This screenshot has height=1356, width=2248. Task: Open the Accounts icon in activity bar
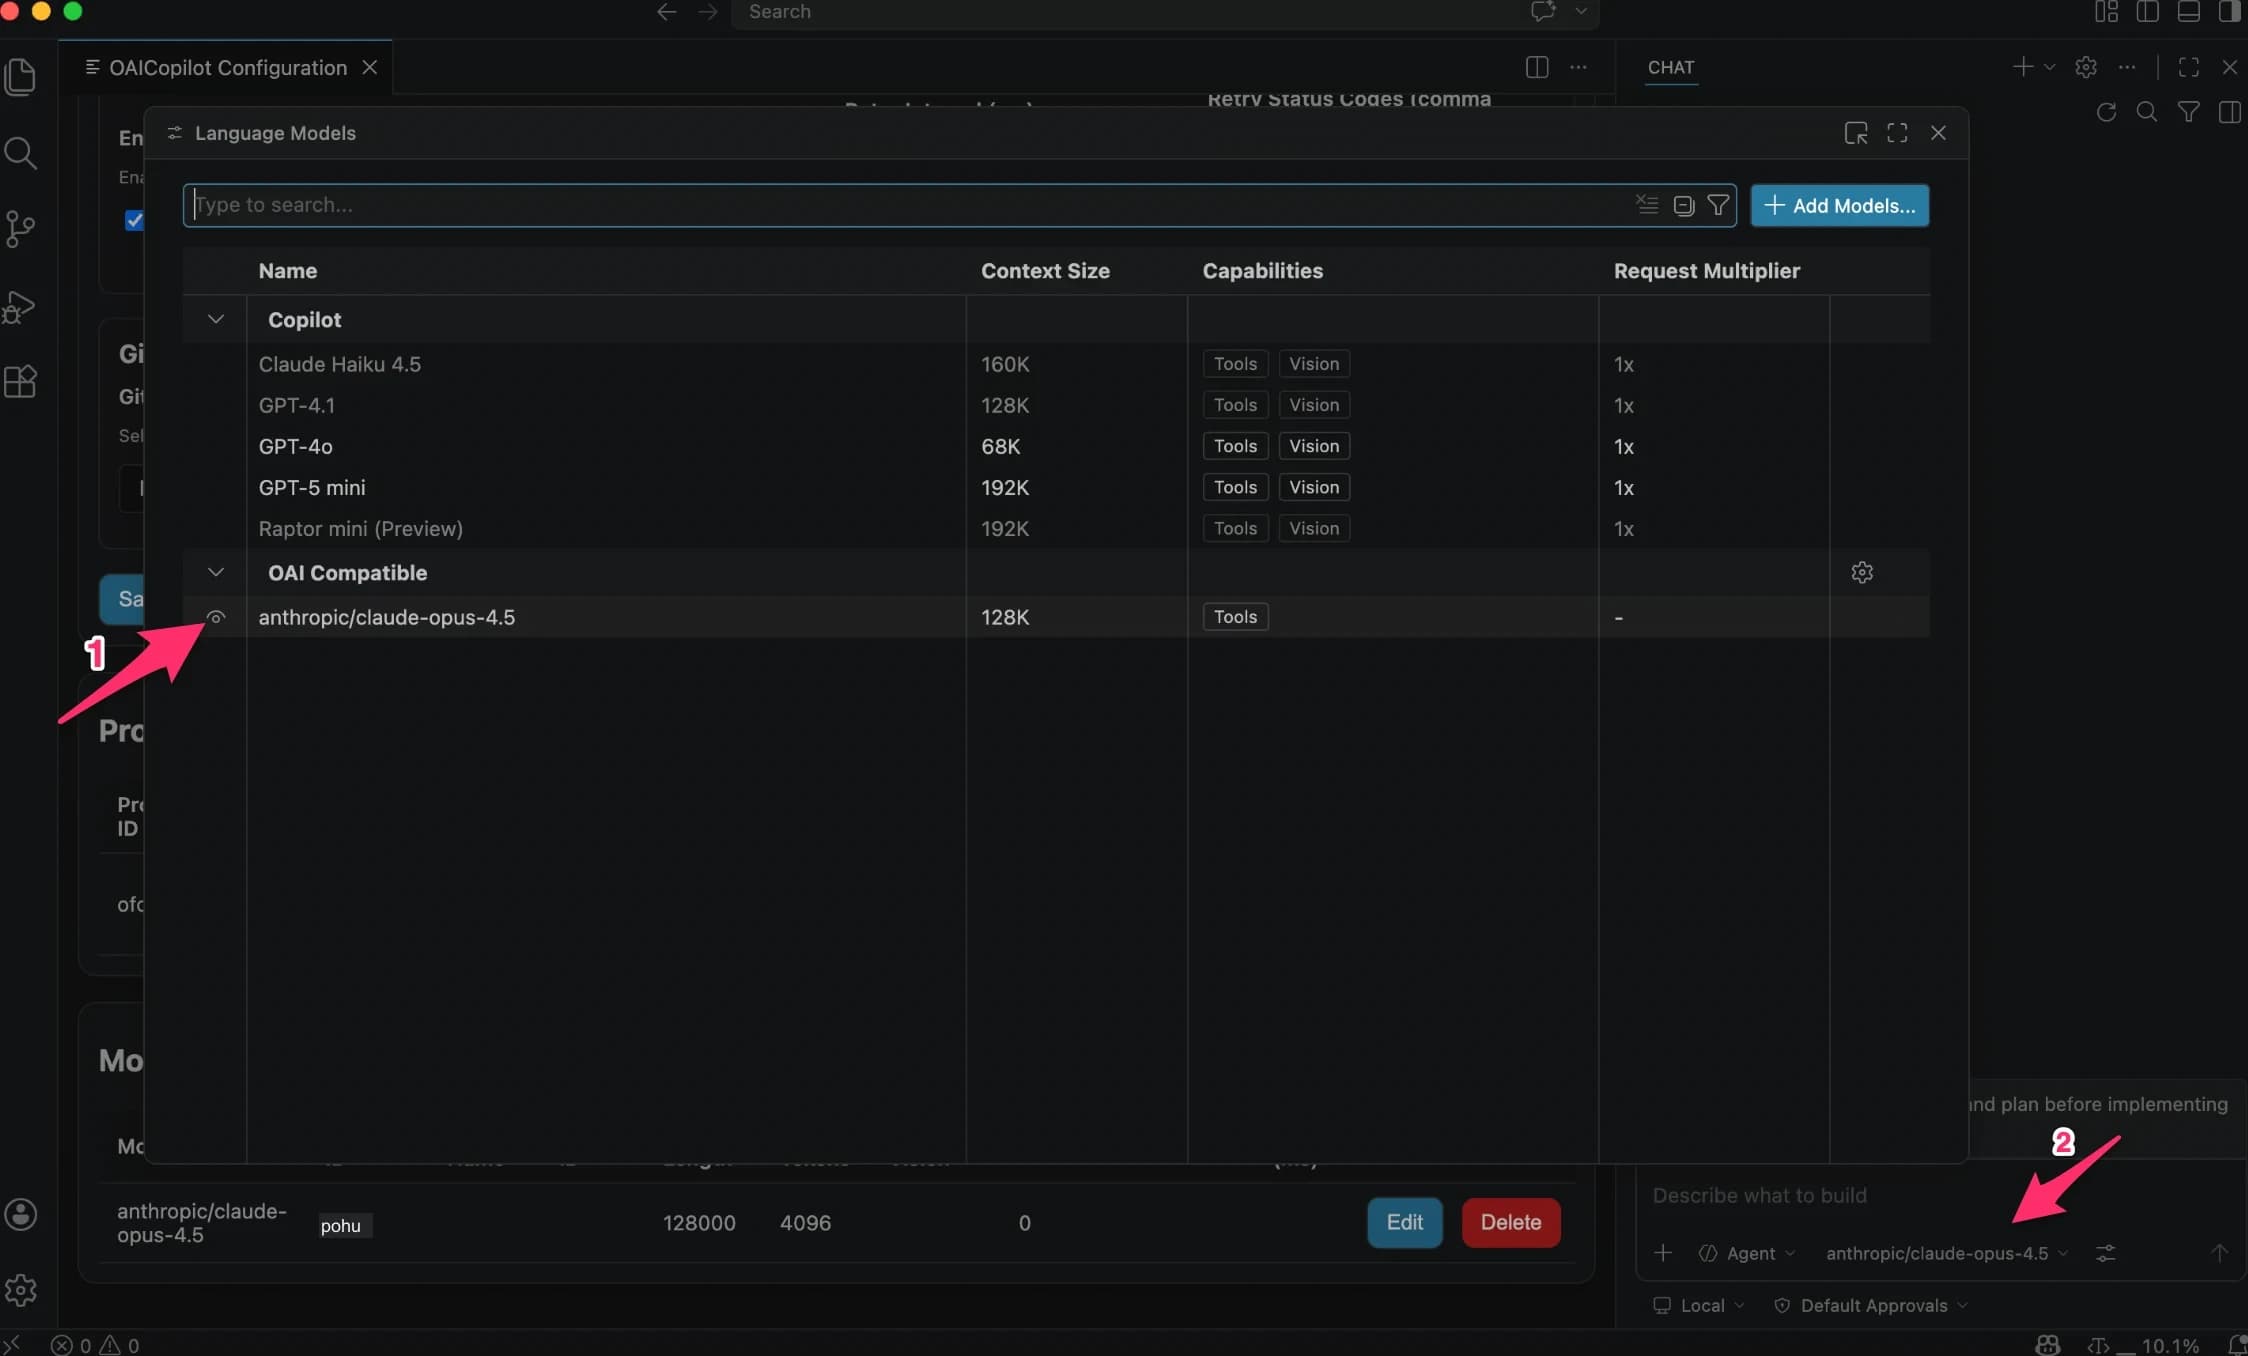pos(21,1215)
